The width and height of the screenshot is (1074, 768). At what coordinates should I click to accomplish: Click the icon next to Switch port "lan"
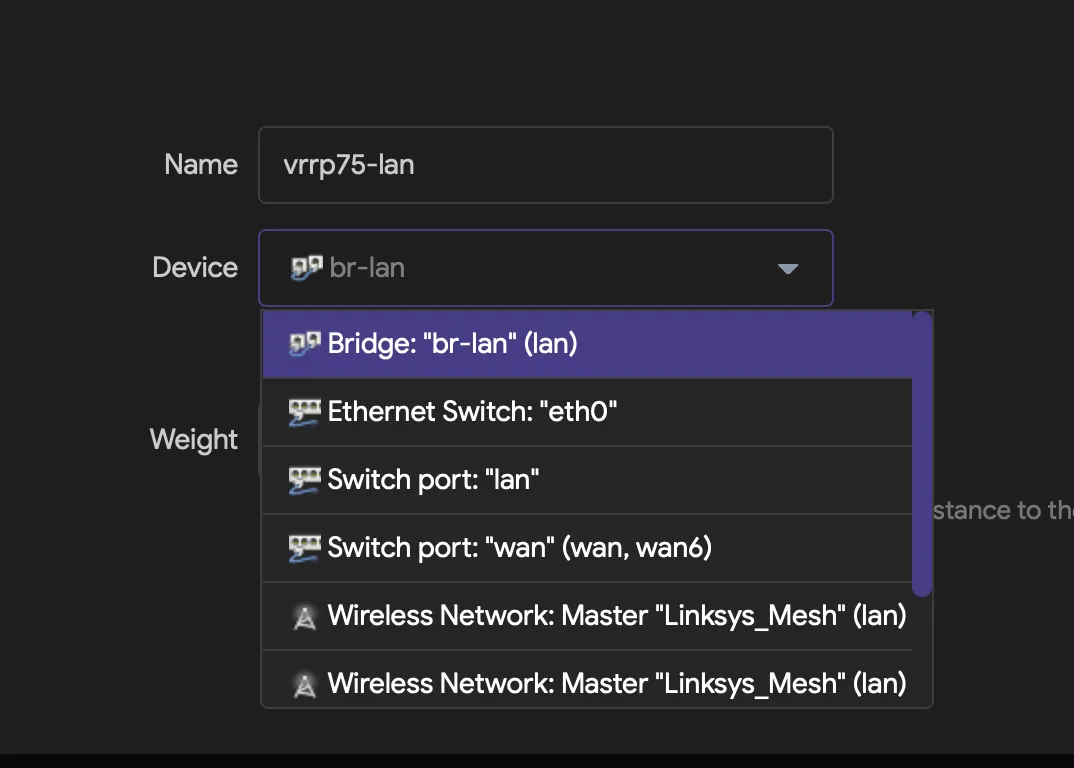(x=304, y=480)
